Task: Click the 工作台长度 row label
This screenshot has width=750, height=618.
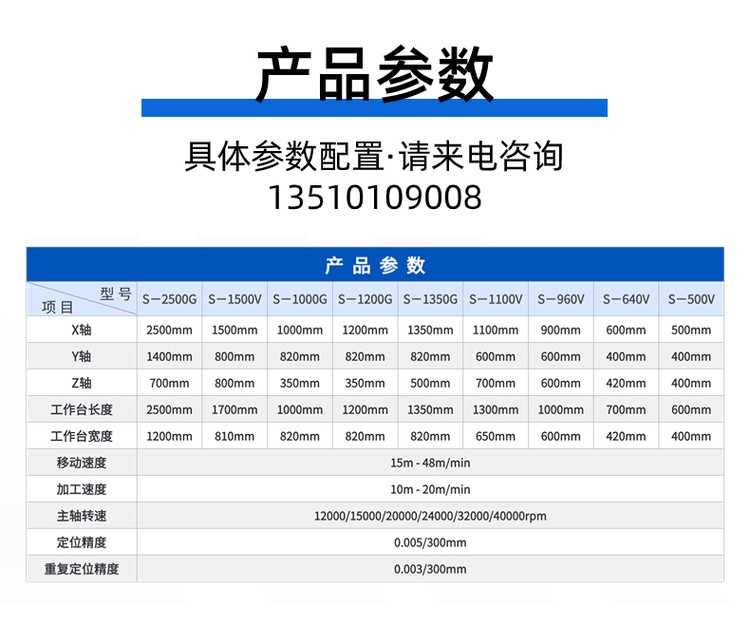Action: [81, 410]
